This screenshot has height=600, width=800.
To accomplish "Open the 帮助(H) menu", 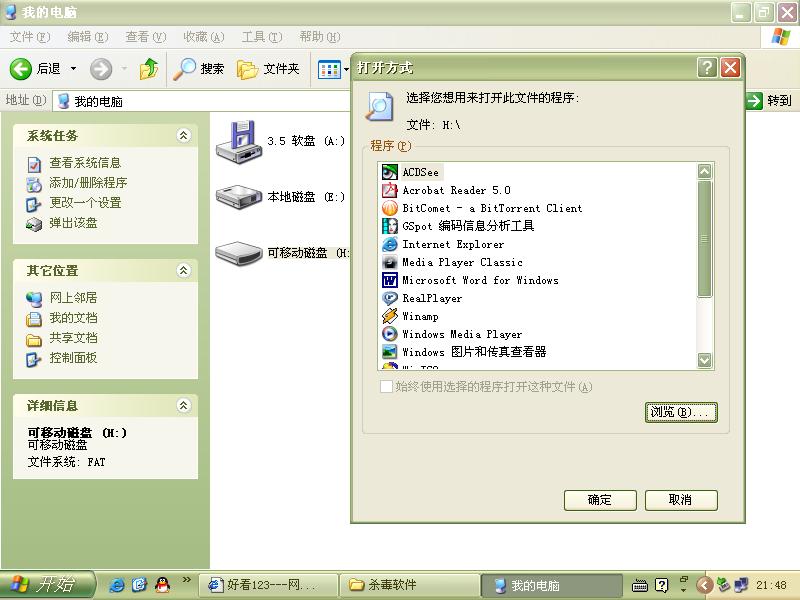I will [x=320, y=37].
